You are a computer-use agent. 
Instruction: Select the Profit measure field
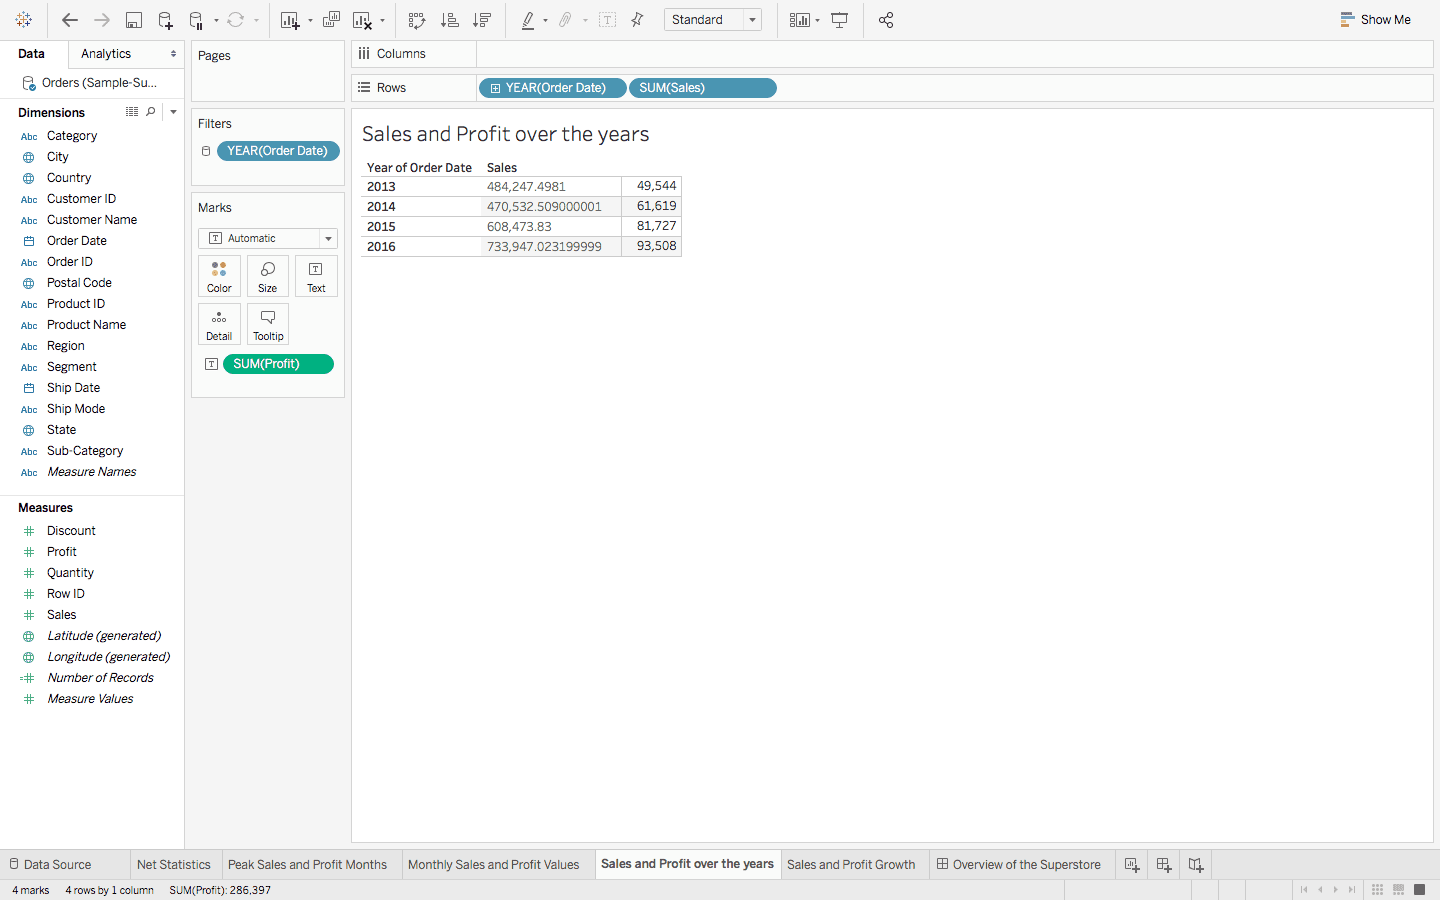click(x=62, y=552)
